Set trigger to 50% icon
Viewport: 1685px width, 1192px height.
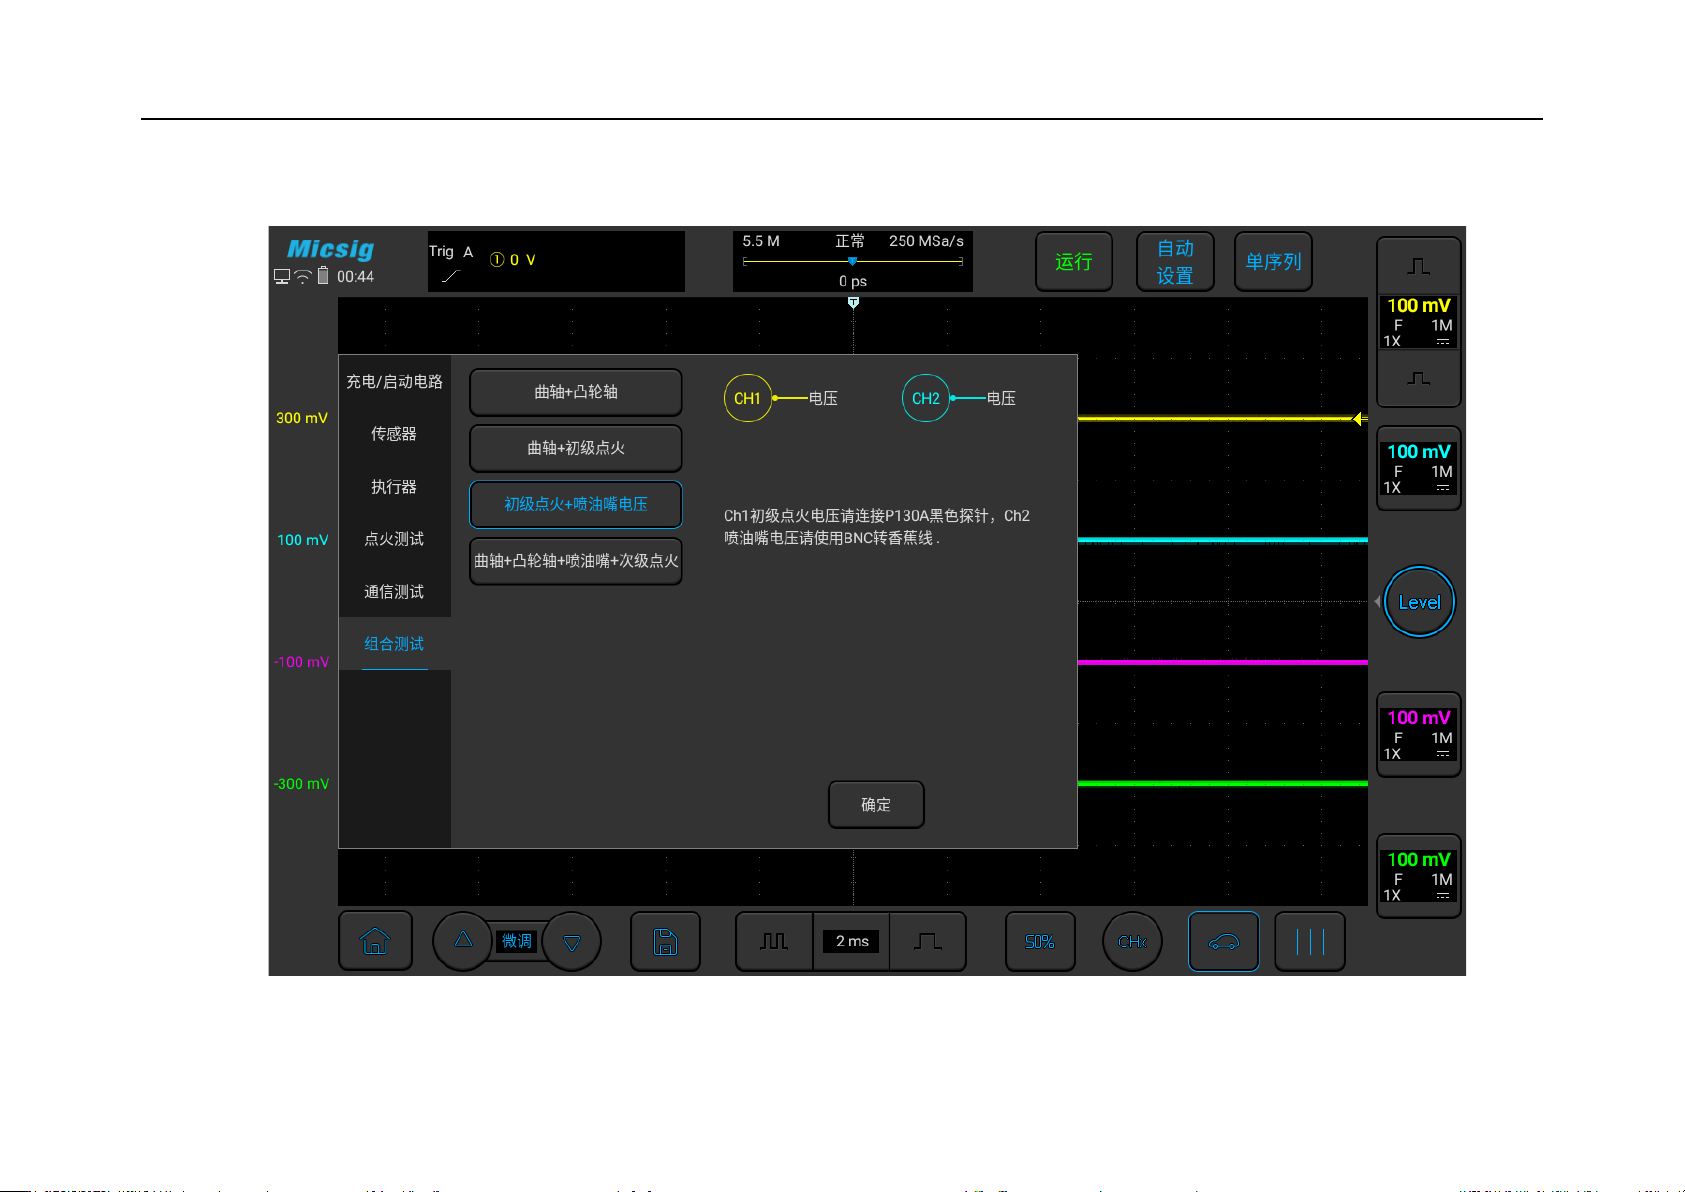coord(1040,941)
